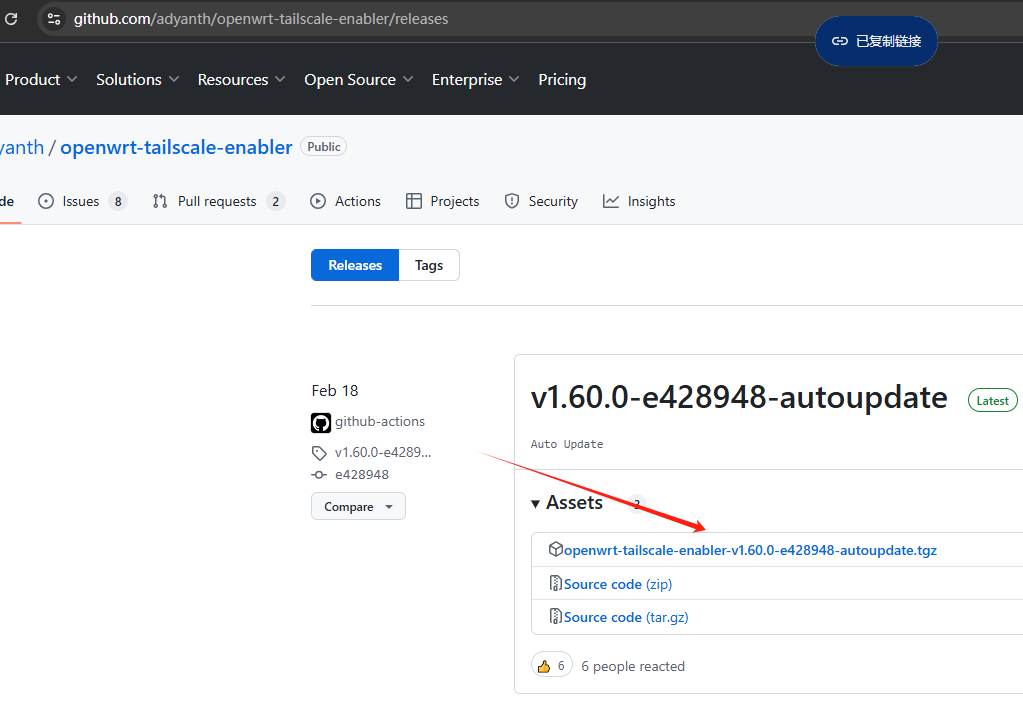The width and height of the screenshot is (1023, 716).
Task: Click the Security shield icon
Action: 512,201
